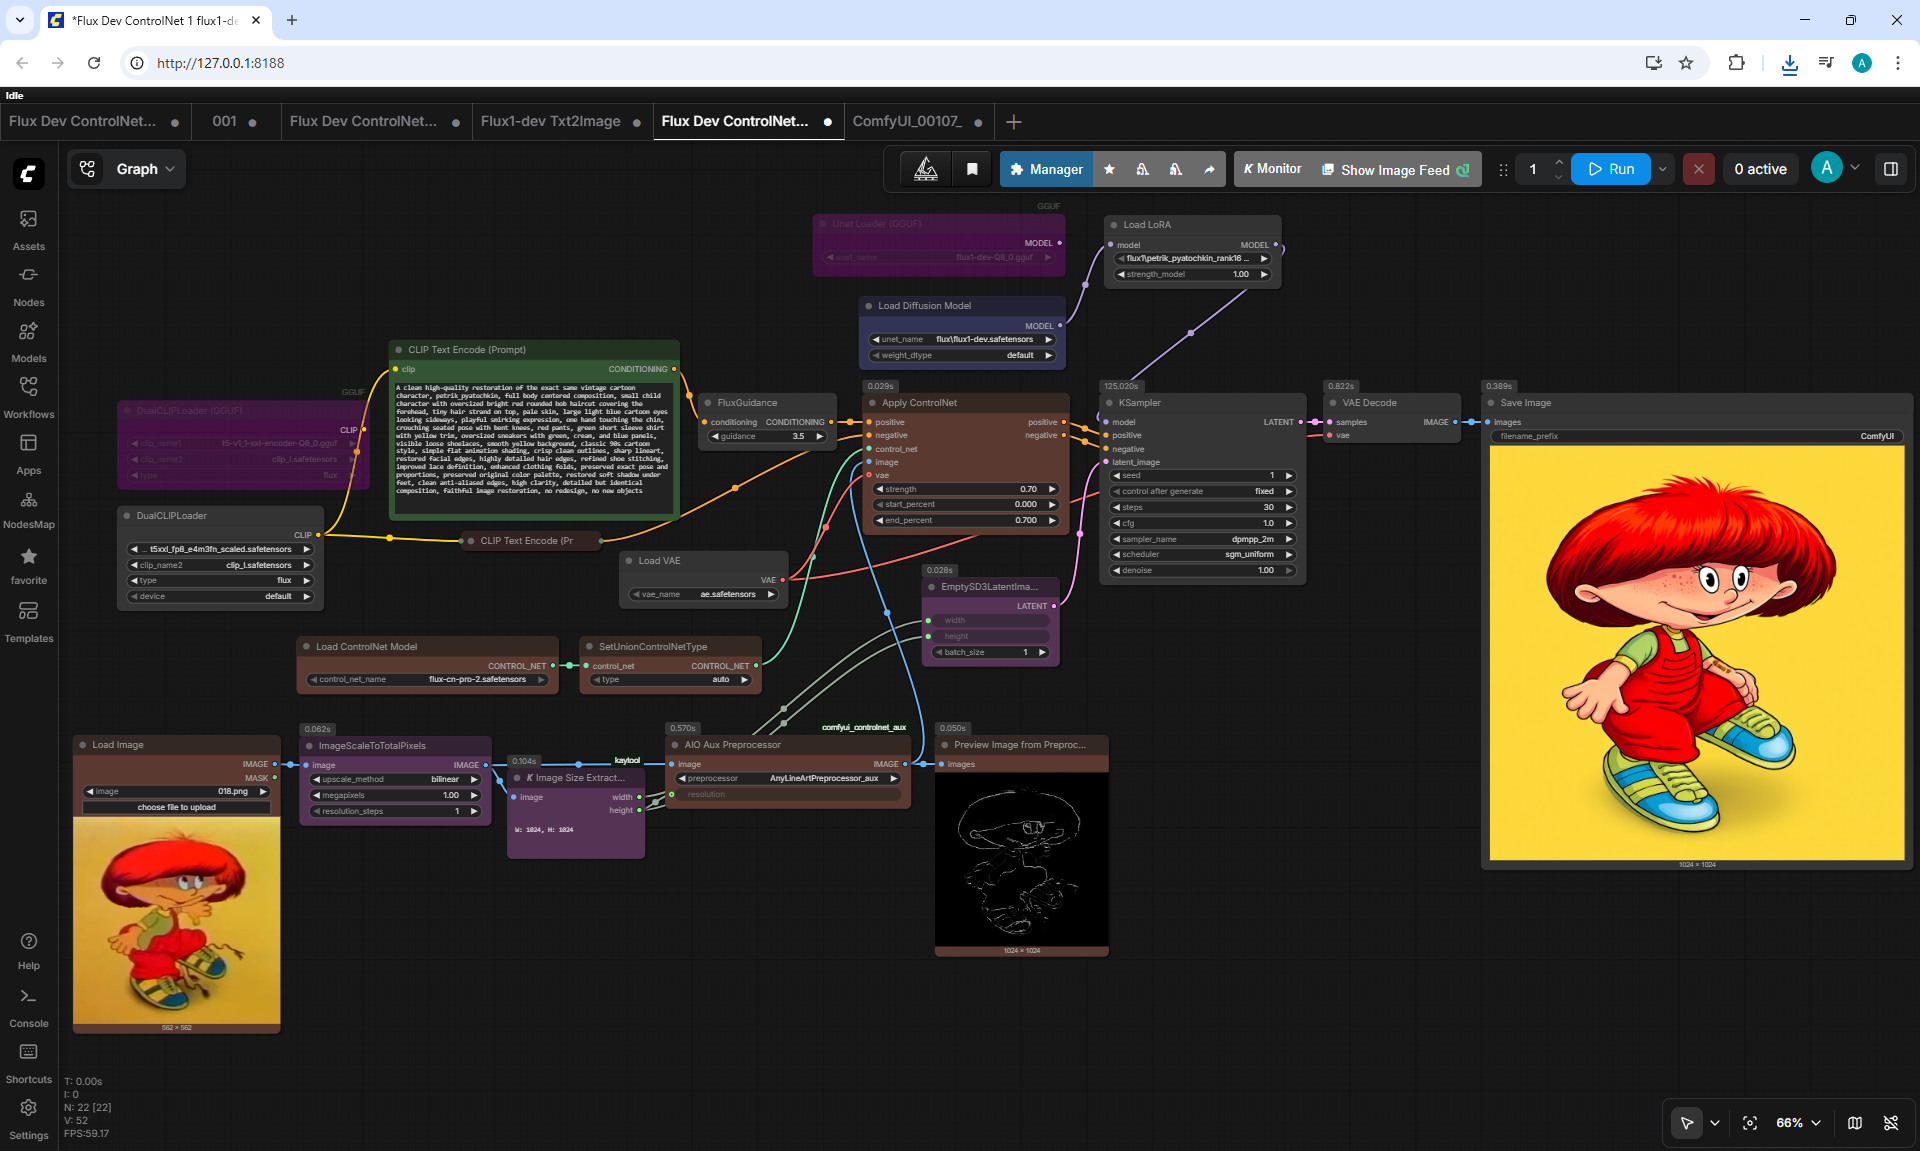Open the NodesMap panel

click(x=28, y=510)
